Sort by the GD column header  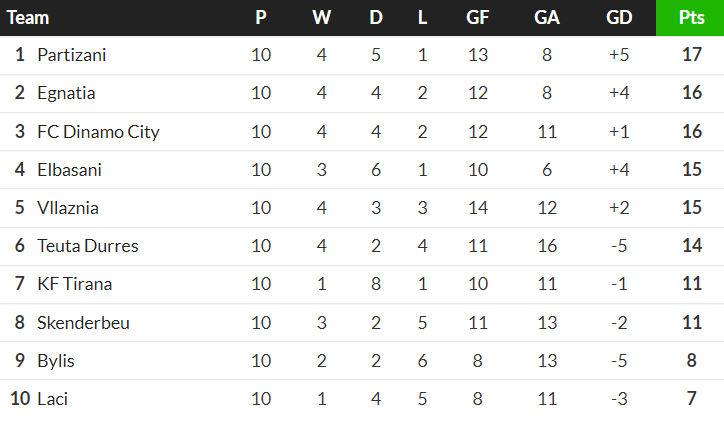[619, 18]
